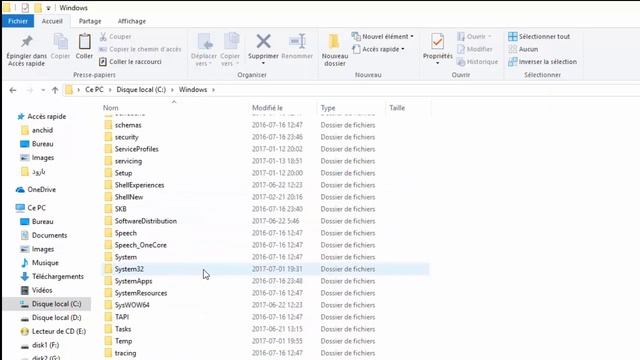Click Ouvrir in the ribbon's Ouvrir group

pos(474,36)
